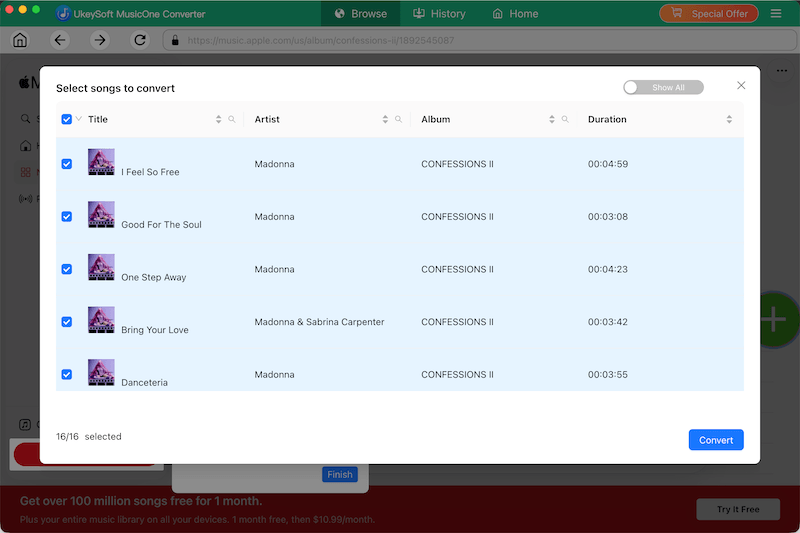Screen dimensions: 800x533
Task: Open the hamburger menu icon
Action: [x=776, y=14]
